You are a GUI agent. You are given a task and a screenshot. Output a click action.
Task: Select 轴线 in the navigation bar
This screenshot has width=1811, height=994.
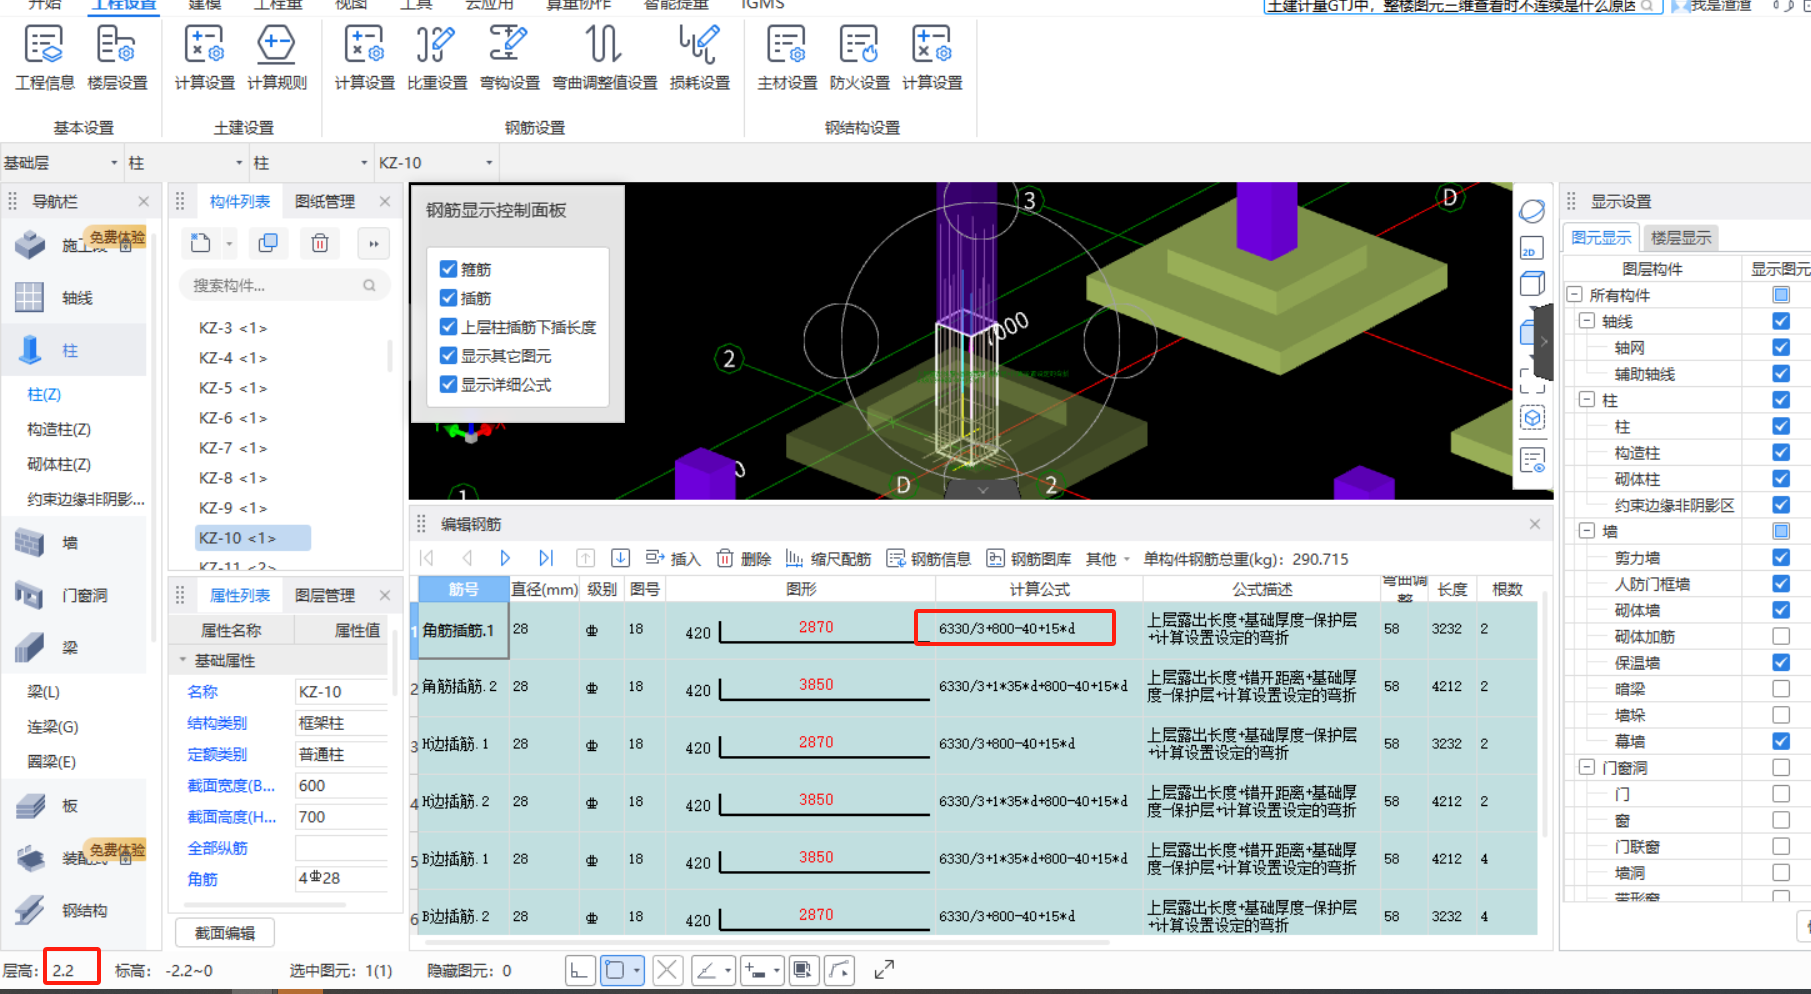click(75, 298)
